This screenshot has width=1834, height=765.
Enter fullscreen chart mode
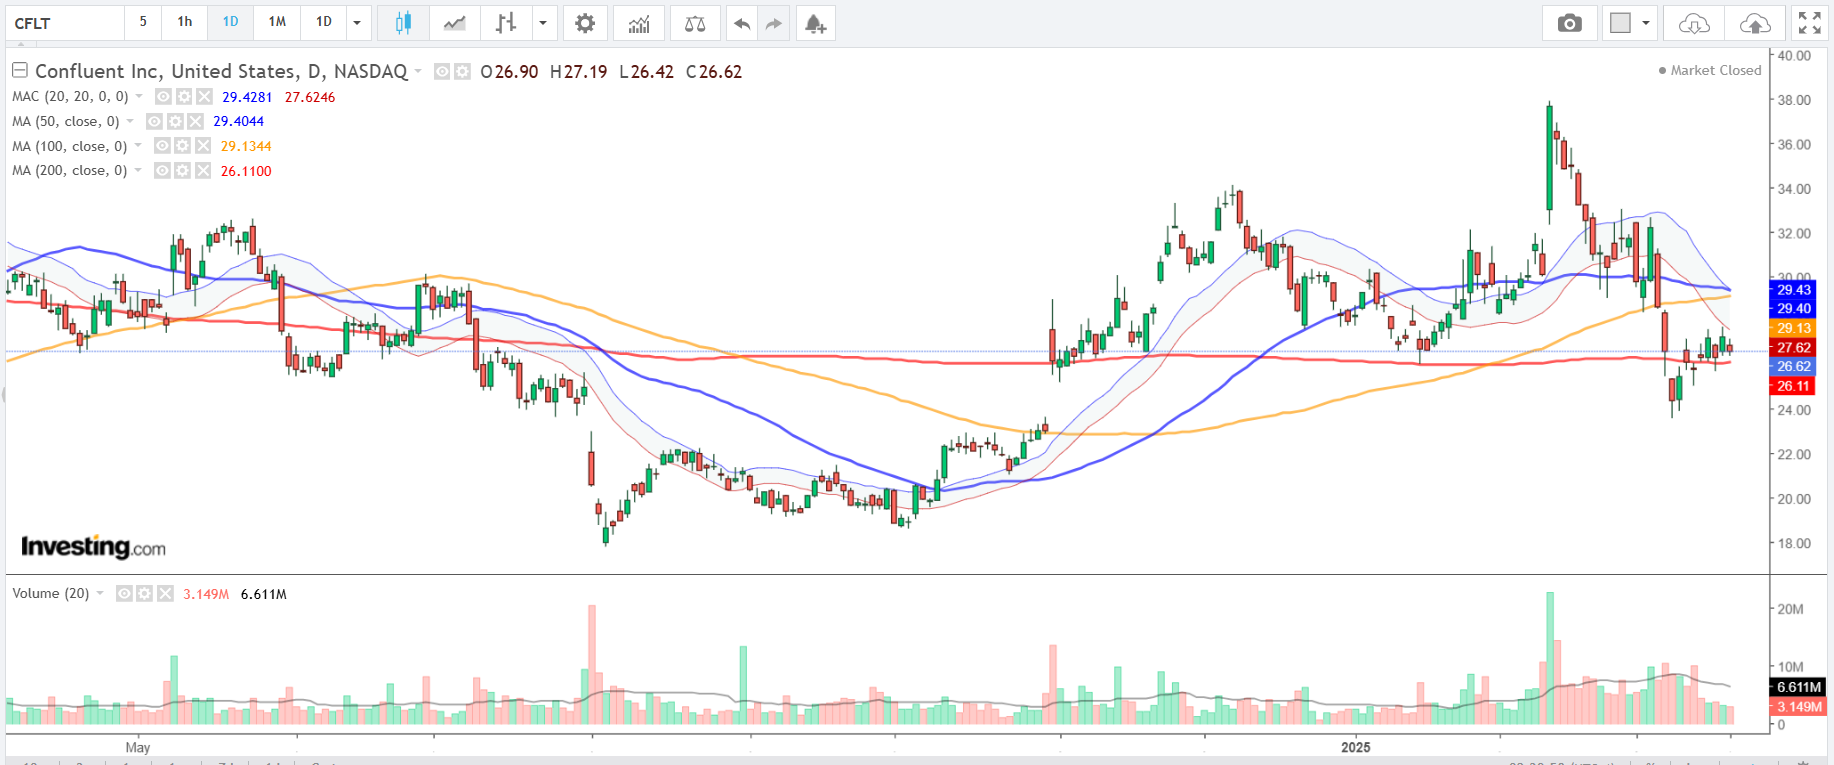coord(1809,23)
